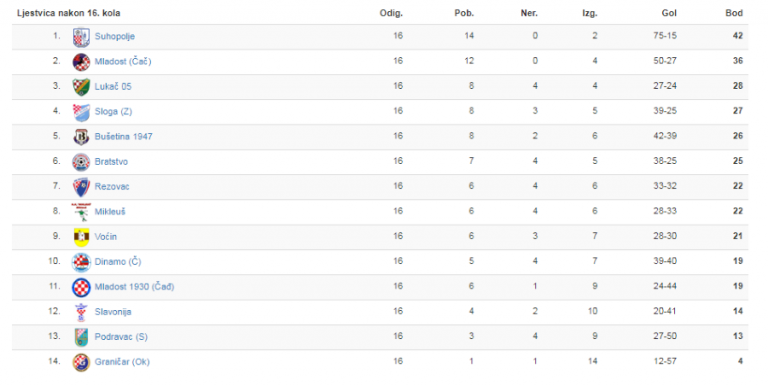
Task: Click the Suhopolje club crest icon
Action: [x=81, y=37]
